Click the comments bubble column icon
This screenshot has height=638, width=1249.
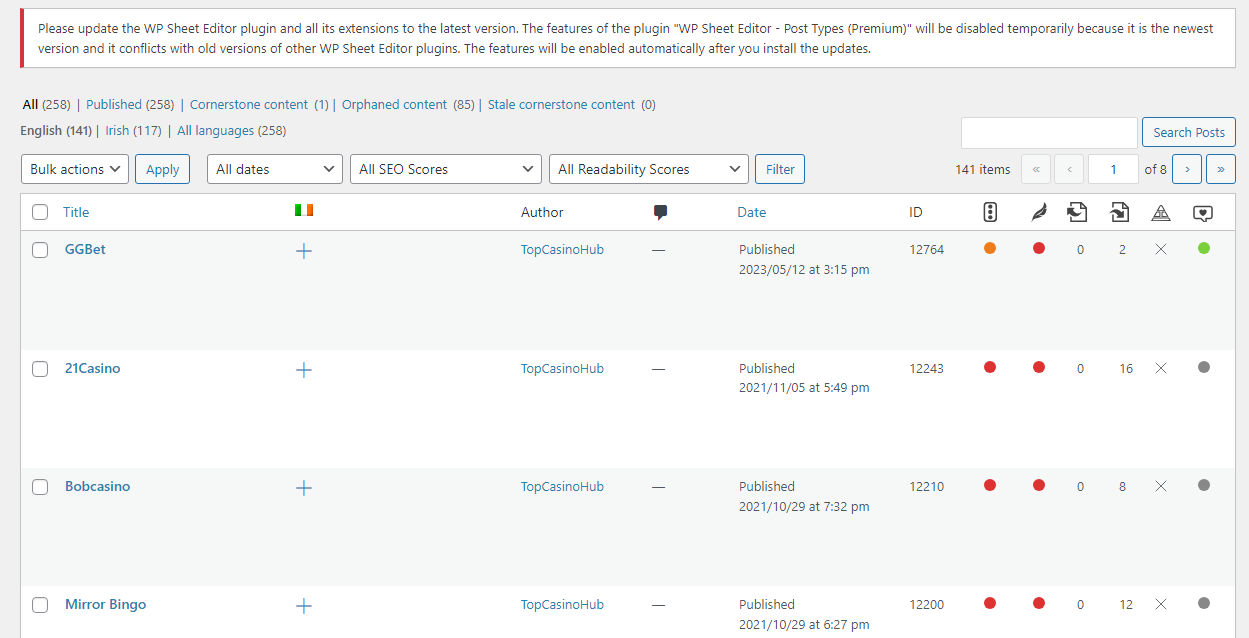(660, 212)
